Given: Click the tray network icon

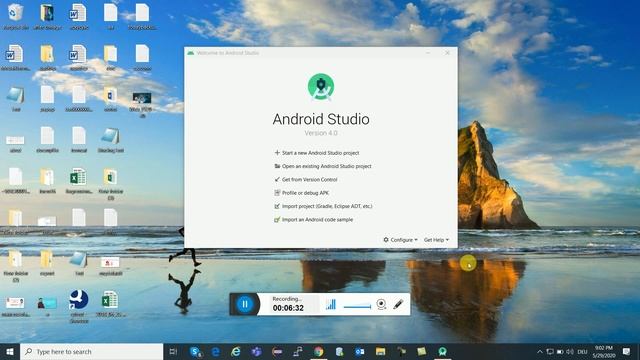Looking at the screenshot, I should point(550,351).
